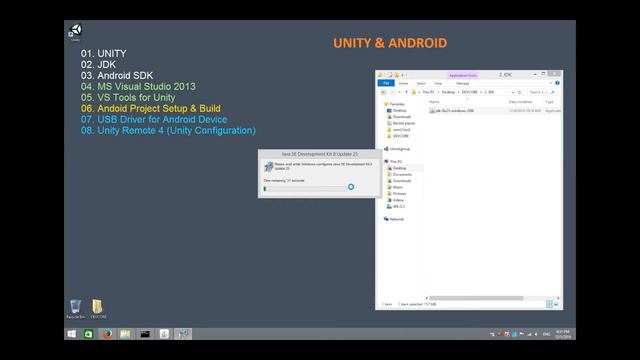Open Pictures under This PC
This screenshot has width=640, height=360.
(396, 194)
